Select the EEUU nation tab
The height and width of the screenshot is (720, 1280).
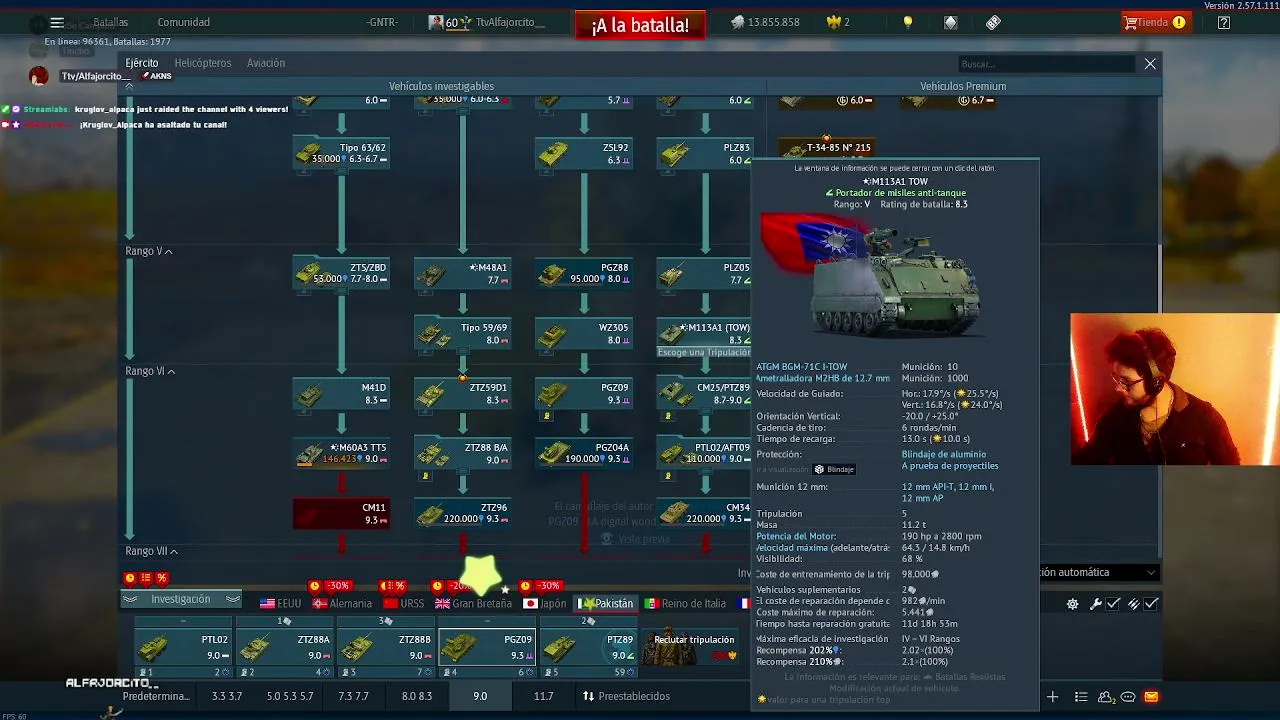(280, 604)
